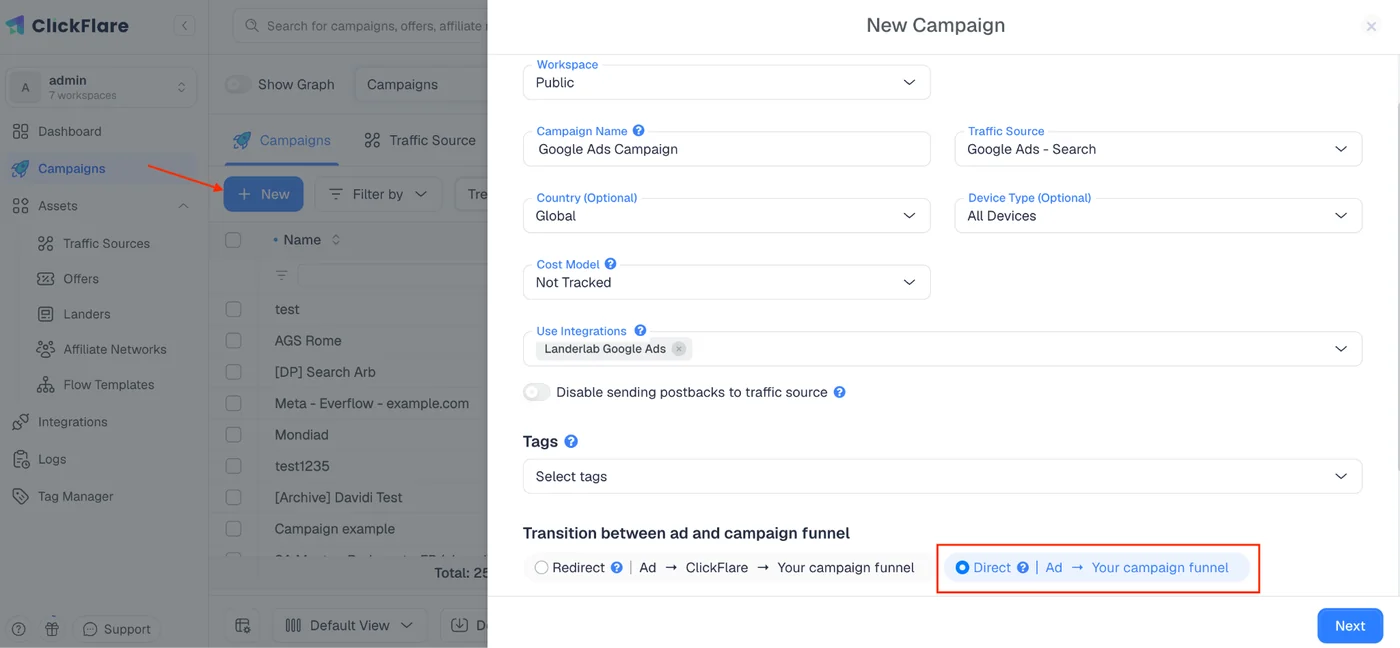Viewport: 1400px width, 648px height.
Task: Click the Next button
Action: click(1350, 626)
